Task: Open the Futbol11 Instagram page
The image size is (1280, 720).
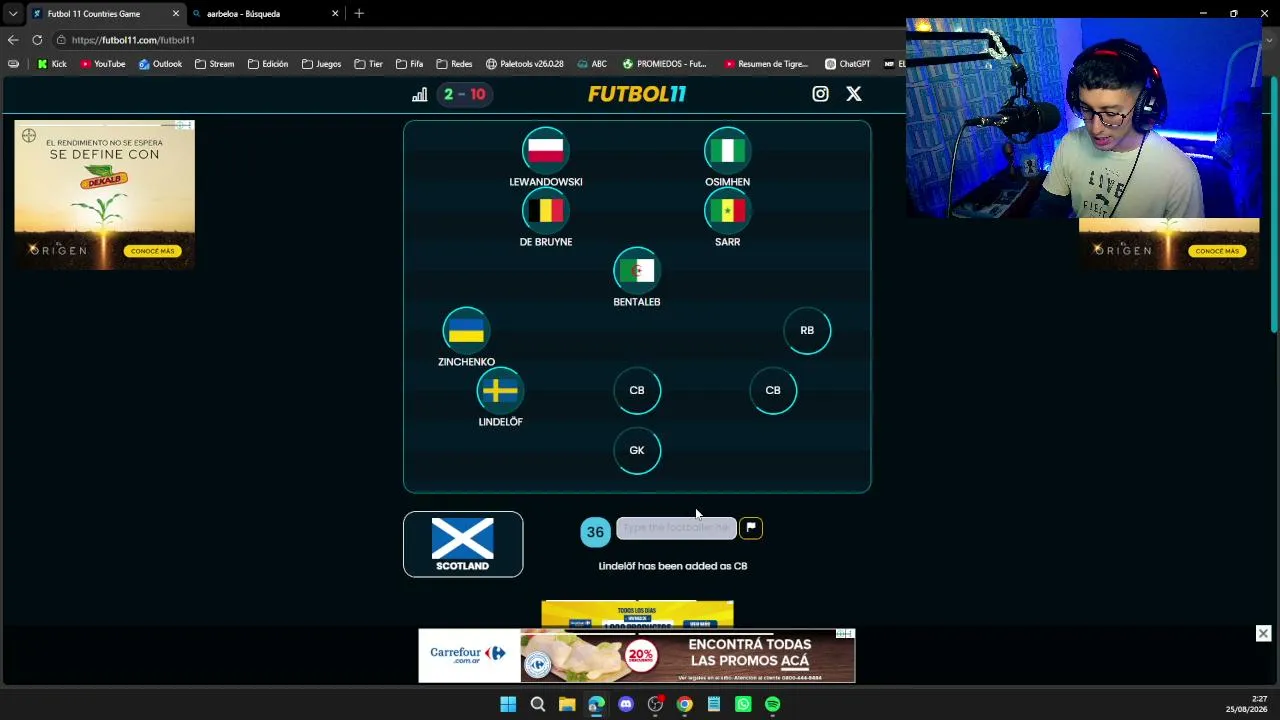Action: point(820,94)
